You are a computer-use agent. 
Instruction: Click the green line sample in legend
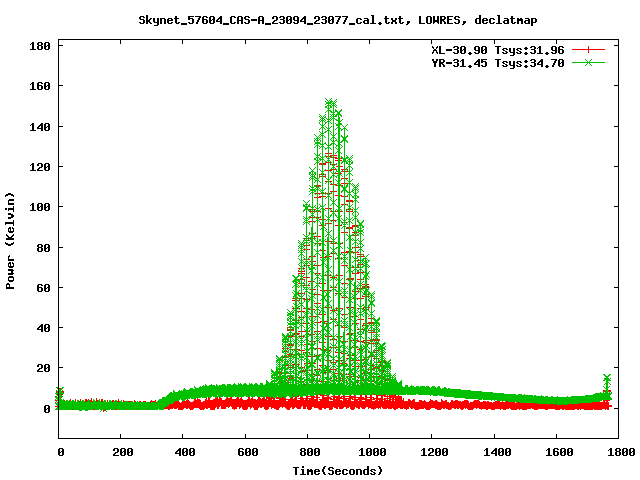(x=588, y=62)
